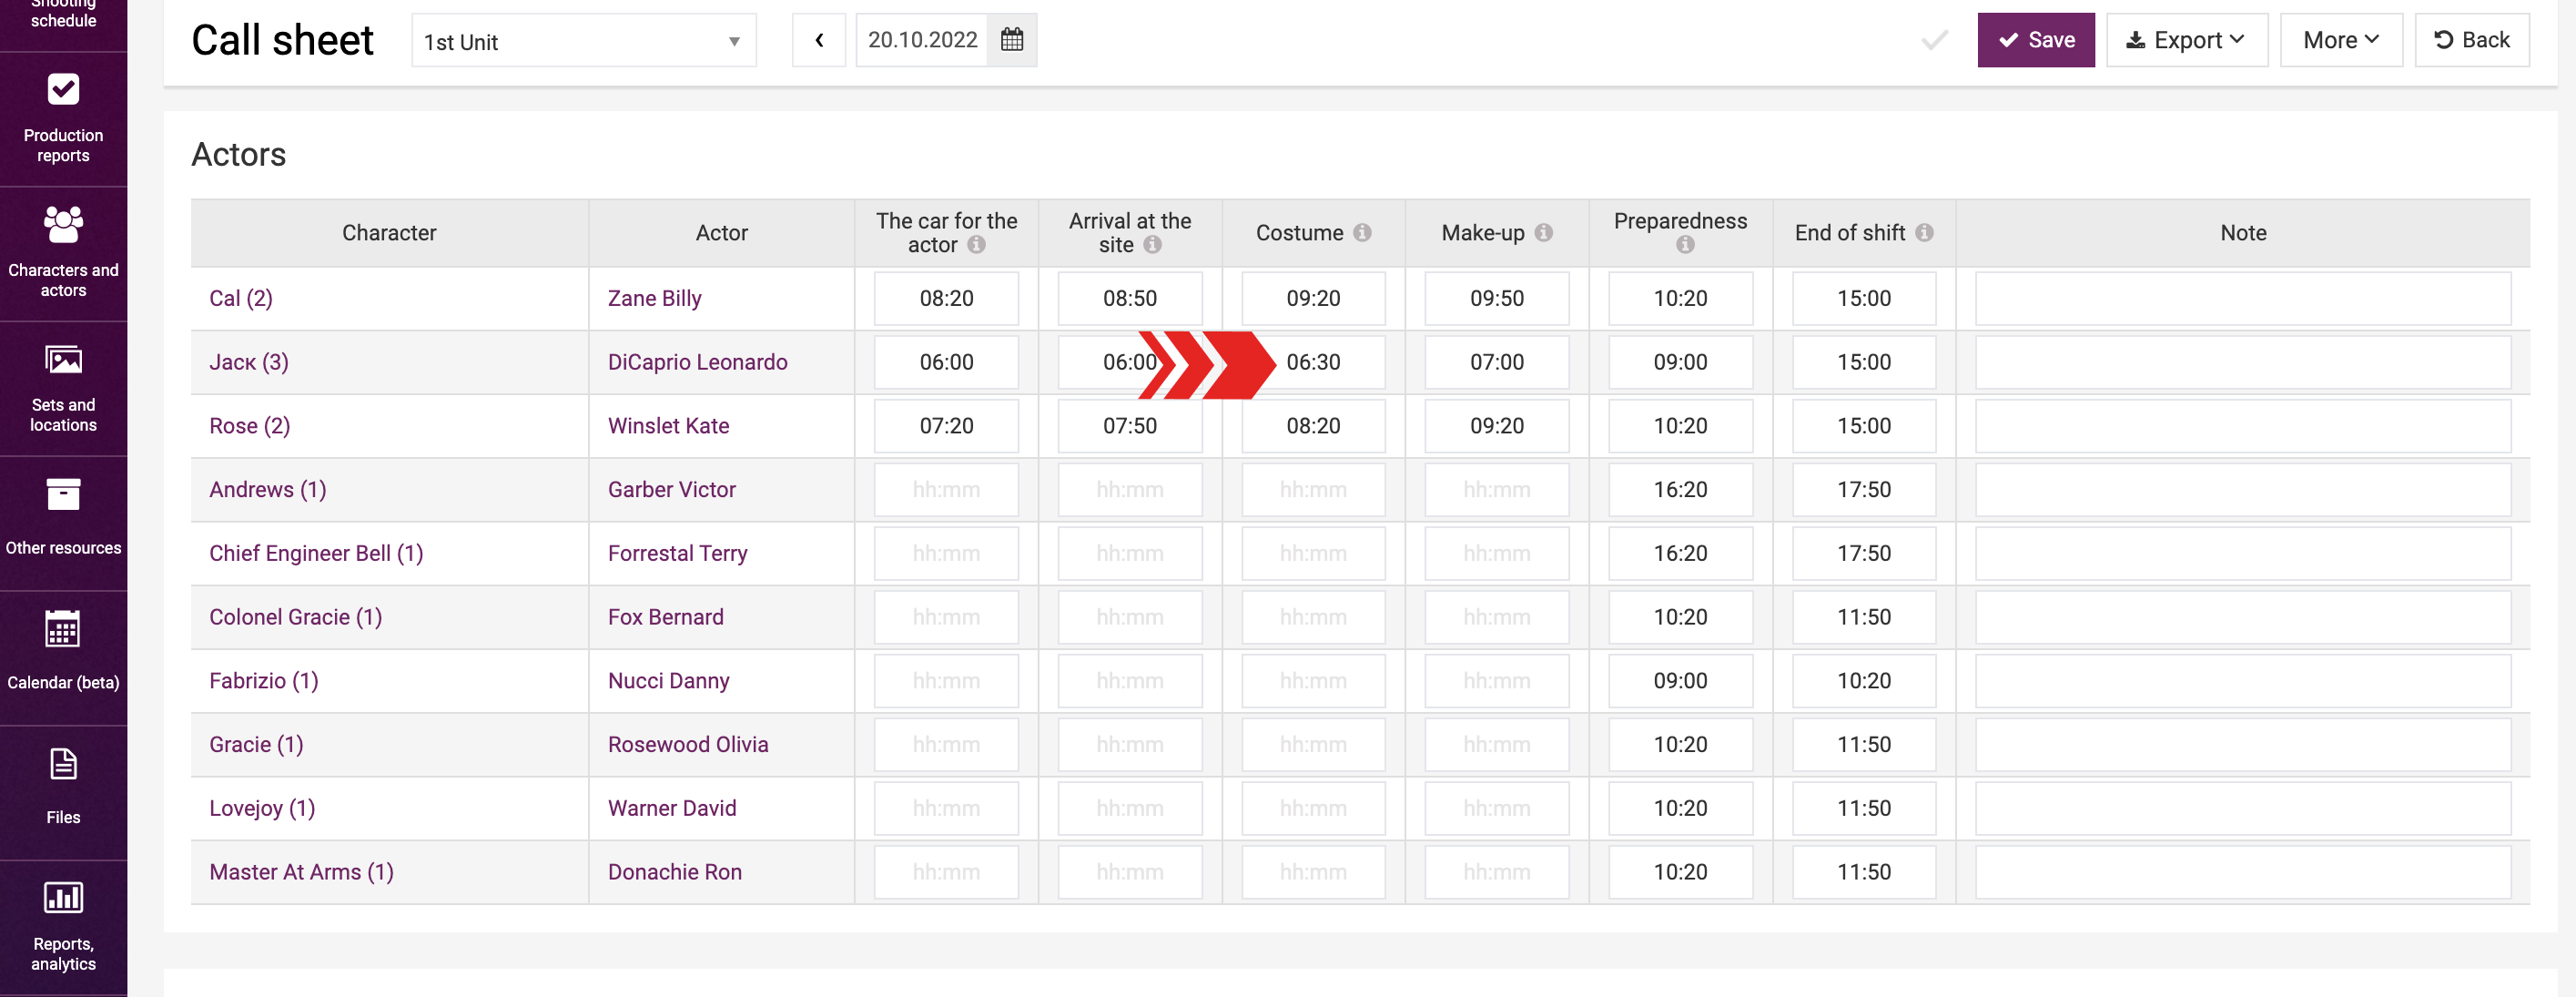Open actor Fox Bernard
The image size is (2576, 997).
point(666,617)
